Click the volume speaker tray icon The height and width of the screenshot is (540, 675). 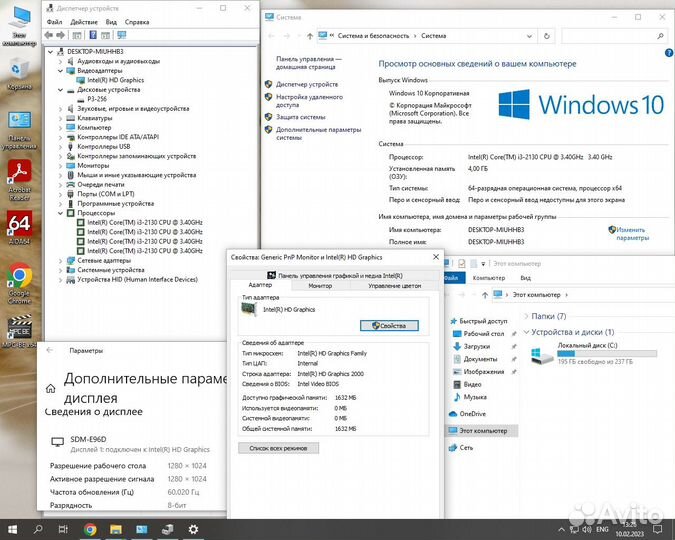click(x=587, y=529)
